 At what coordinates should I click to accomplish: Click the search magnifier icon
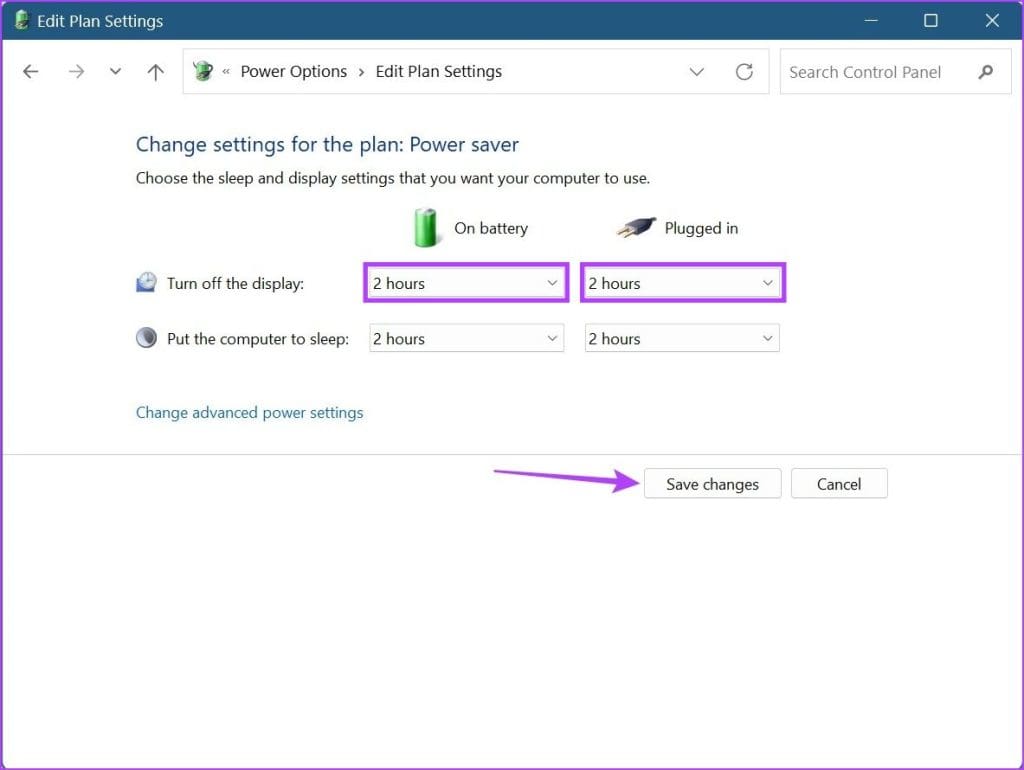986,71
